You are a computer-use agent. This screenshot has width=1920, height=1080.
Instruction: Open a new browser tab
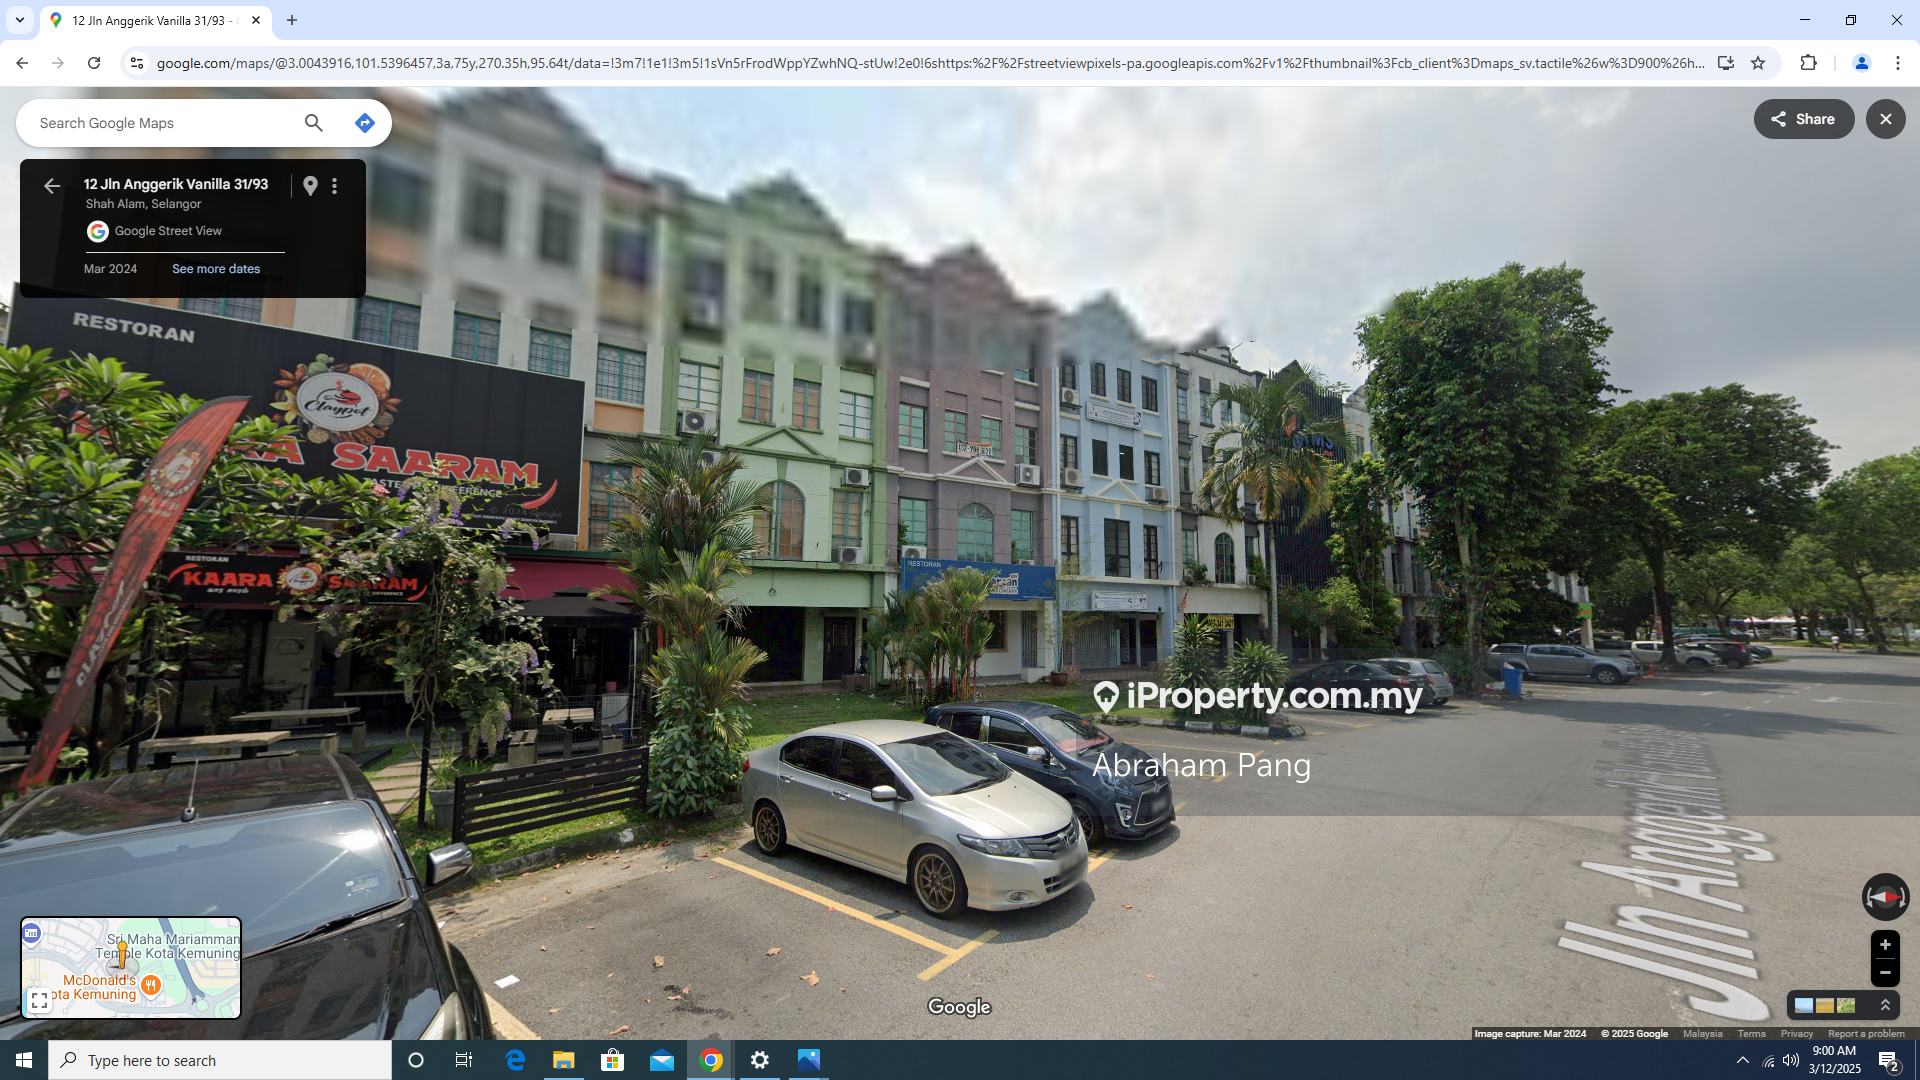[x=292, y=20]
